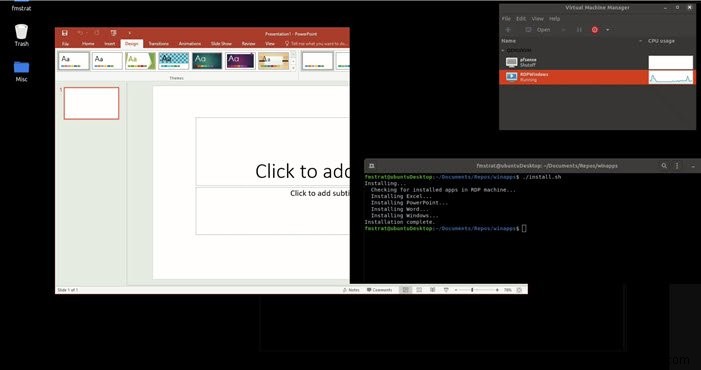Screen dimensions: 701x370
Task: Start Slide Show from the status bar icon
Action: pos(446,290)
